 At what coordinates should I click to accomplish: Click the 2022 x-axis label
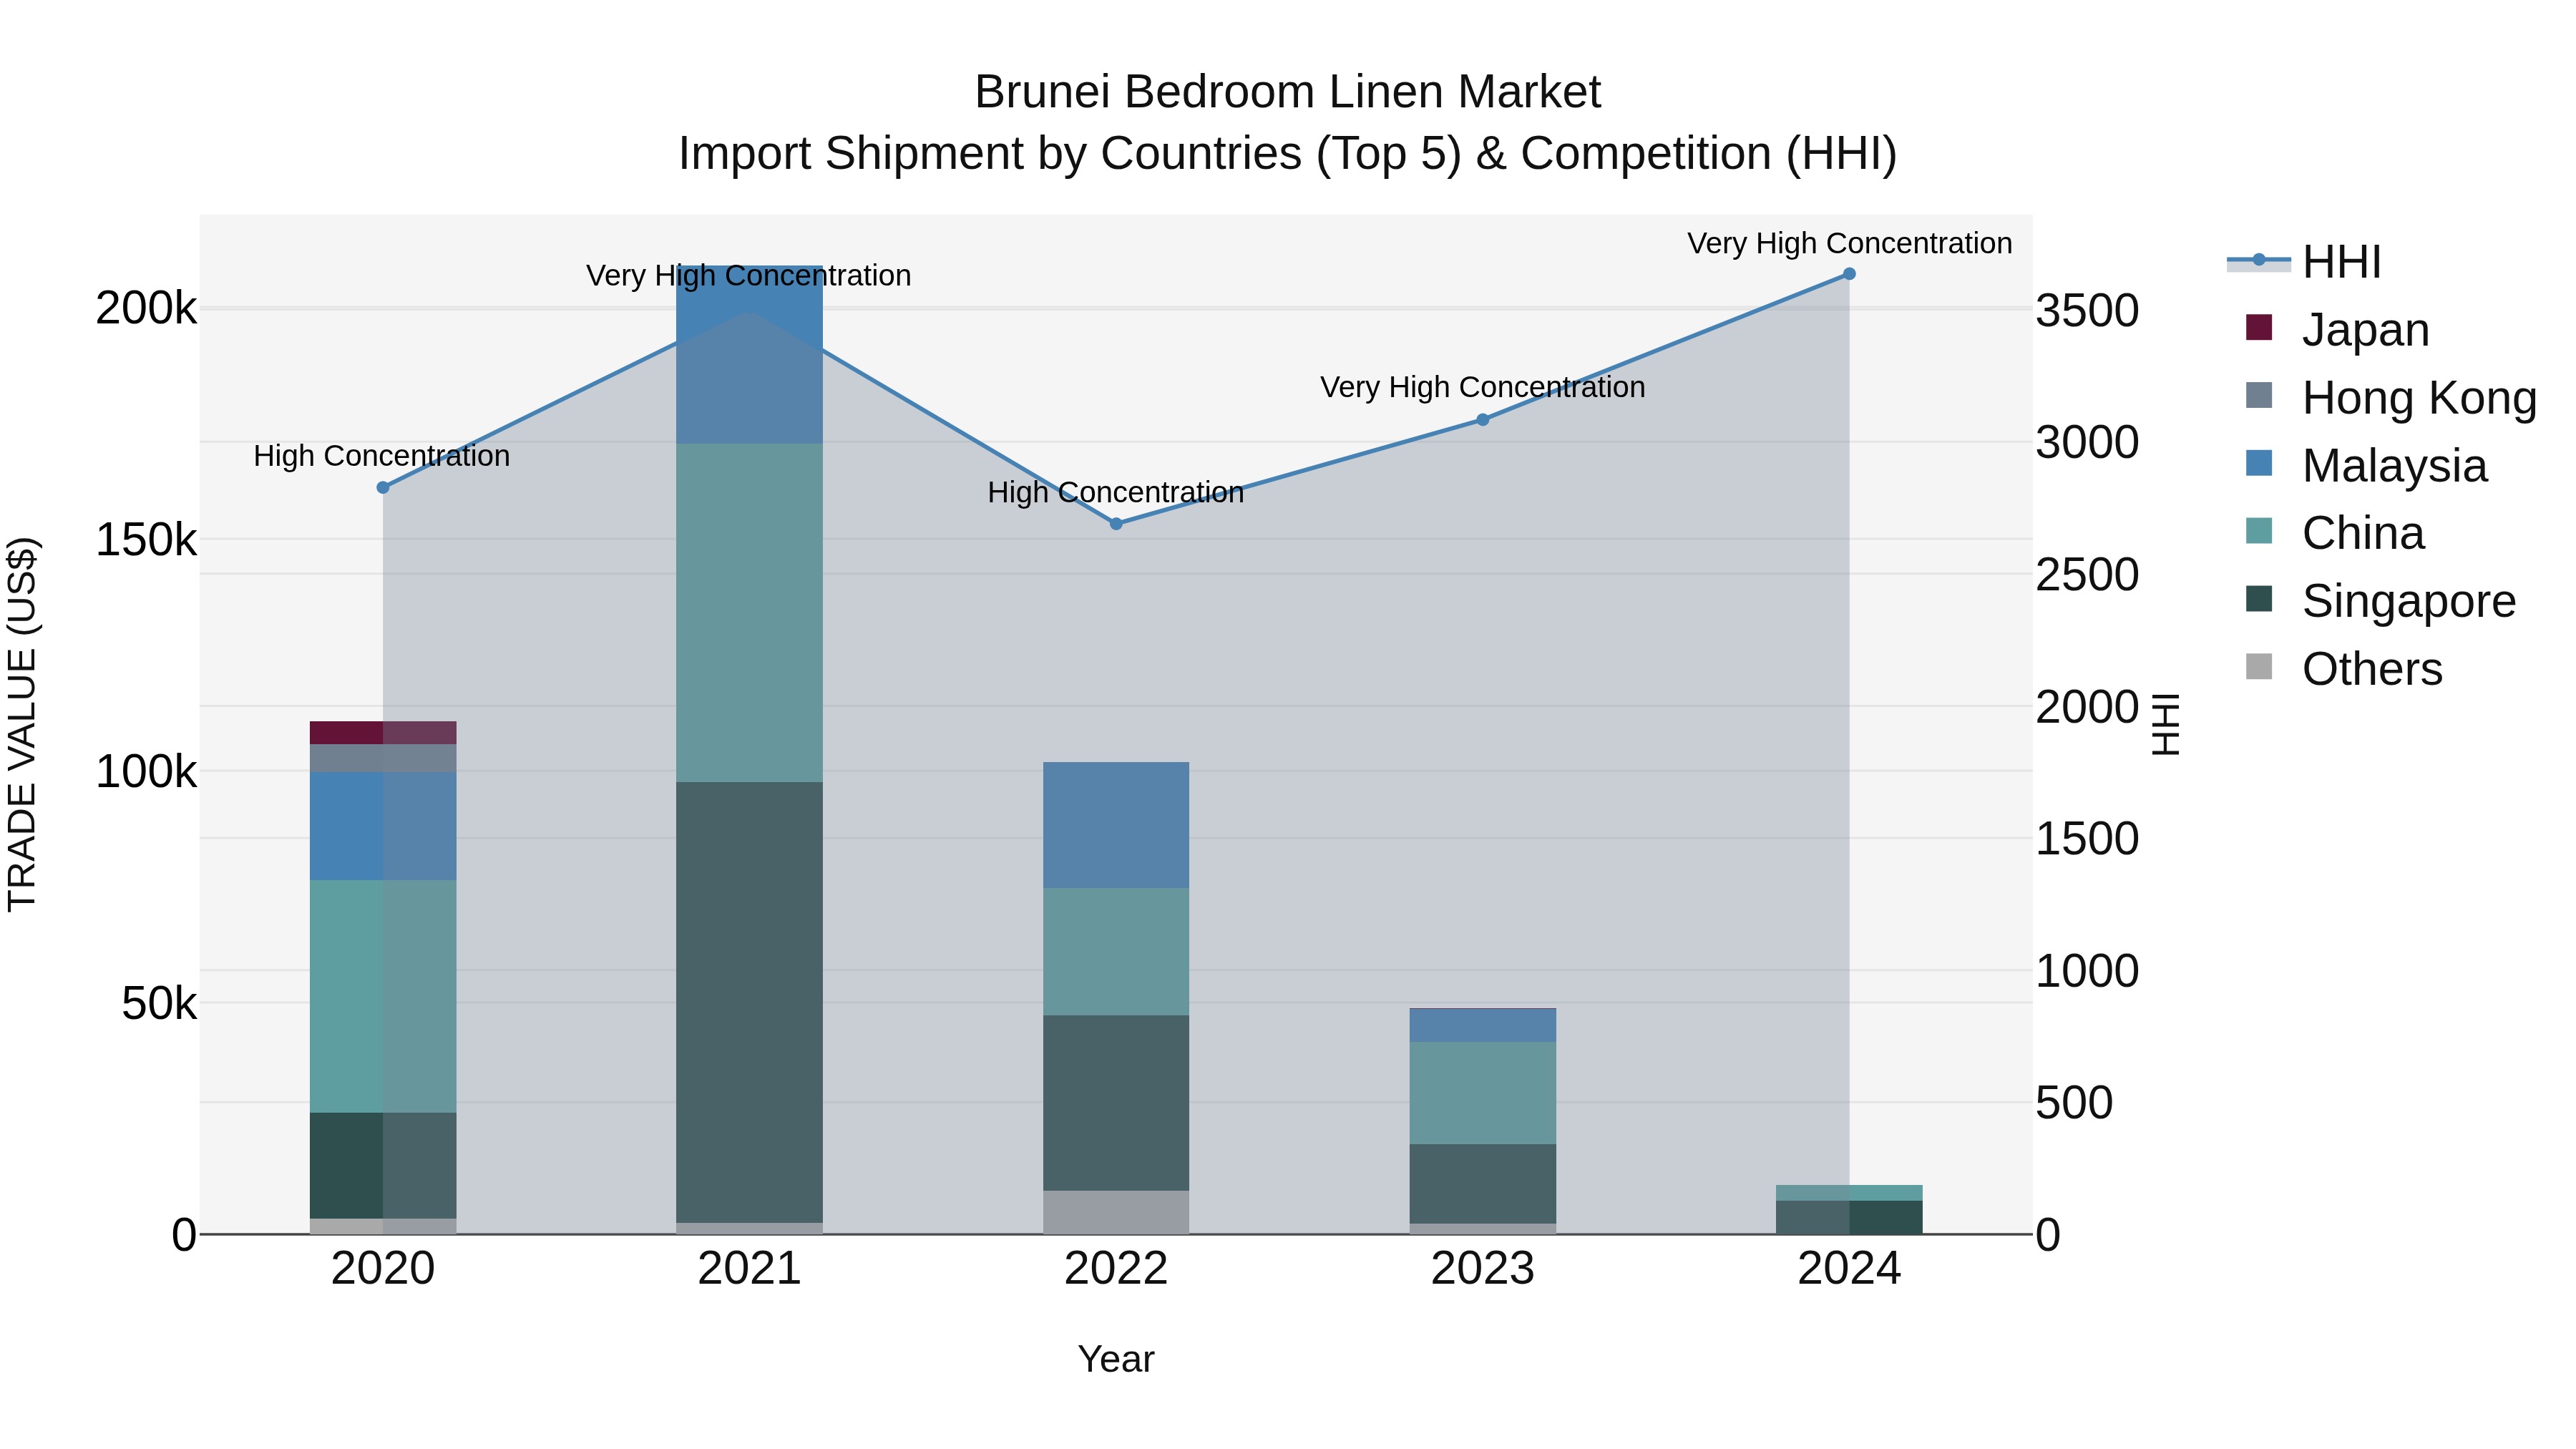point(1116,1269)
